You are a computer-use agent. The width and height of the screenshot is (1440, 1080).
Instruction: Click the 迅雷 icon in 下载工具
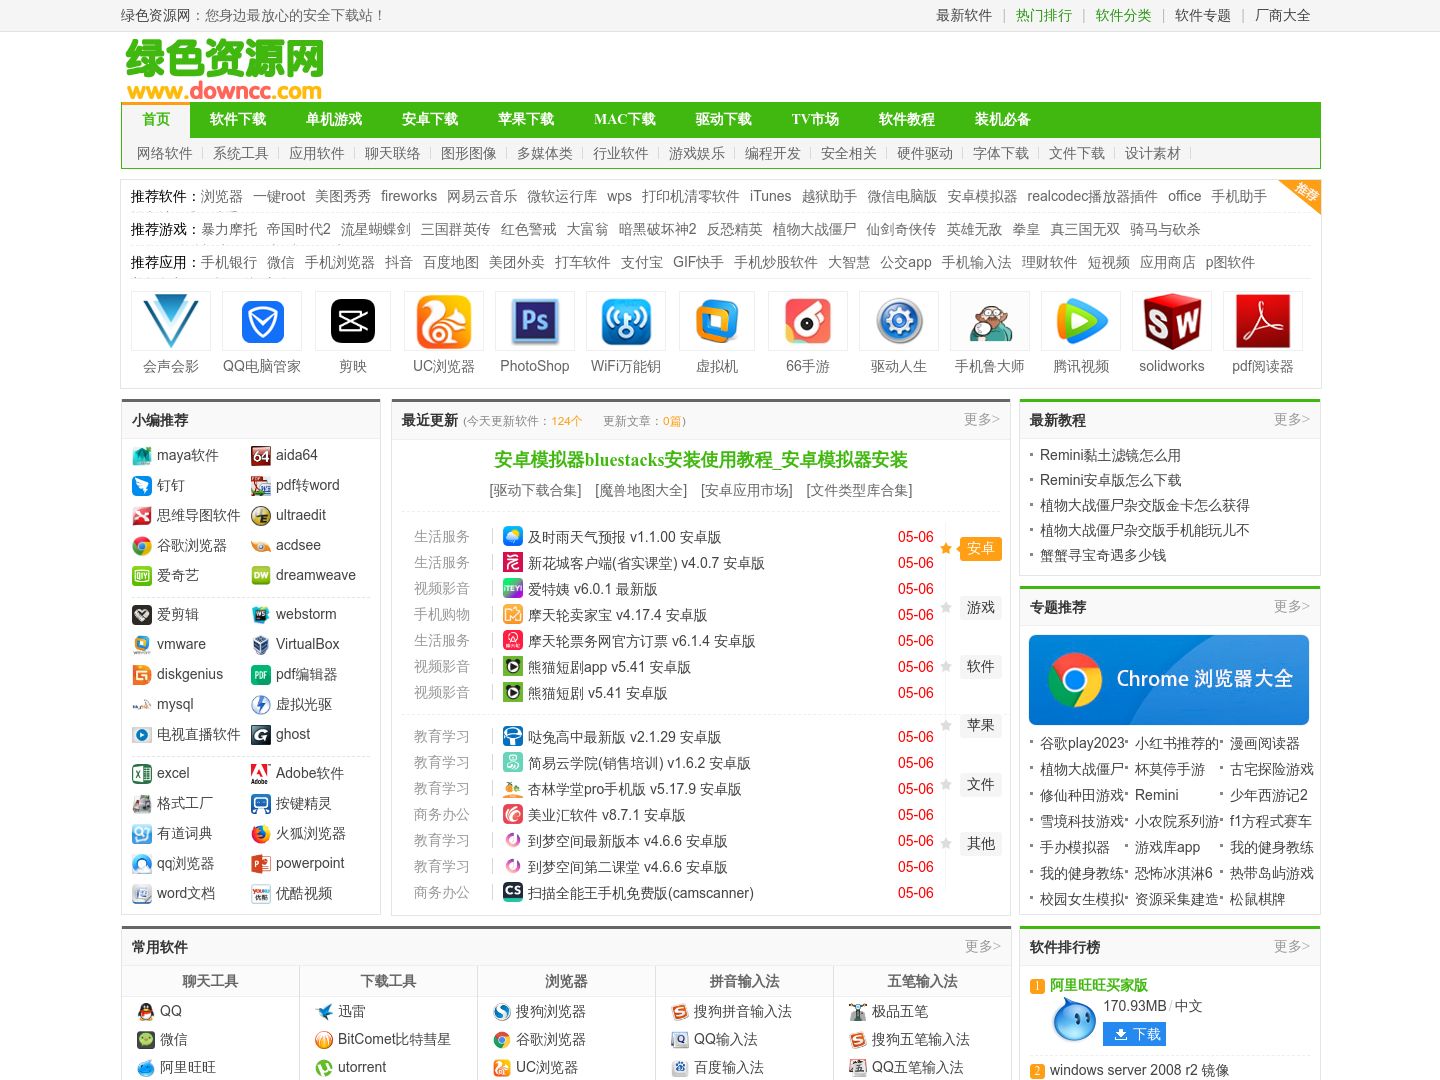tap(324, 1012)
